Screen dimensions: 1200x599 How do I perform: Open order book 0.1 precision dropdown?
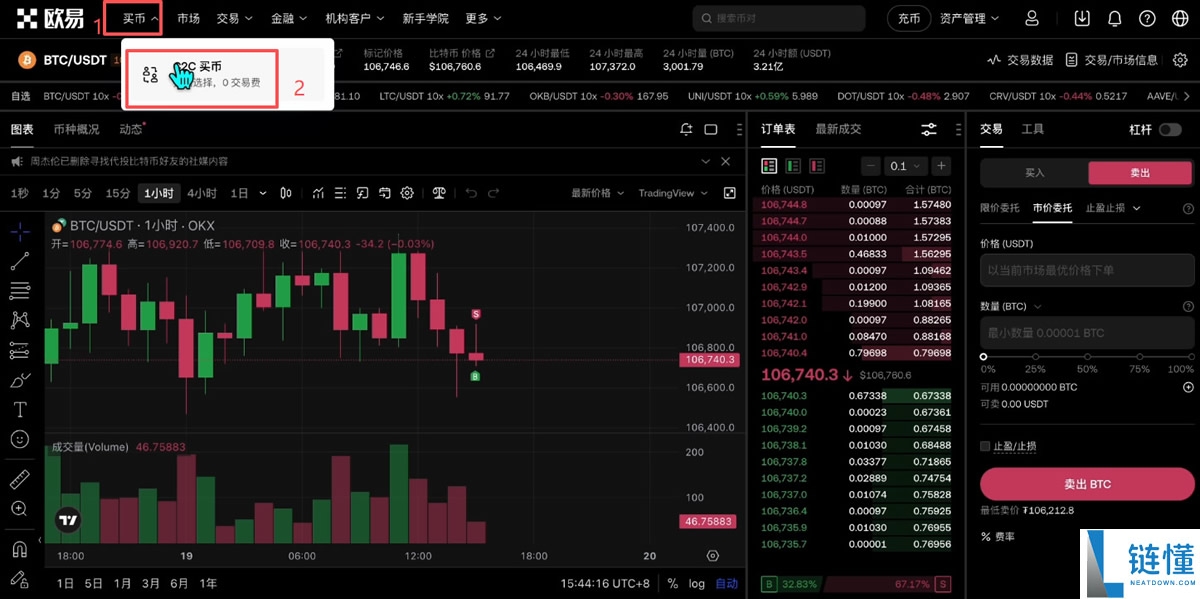coord(907,166)
